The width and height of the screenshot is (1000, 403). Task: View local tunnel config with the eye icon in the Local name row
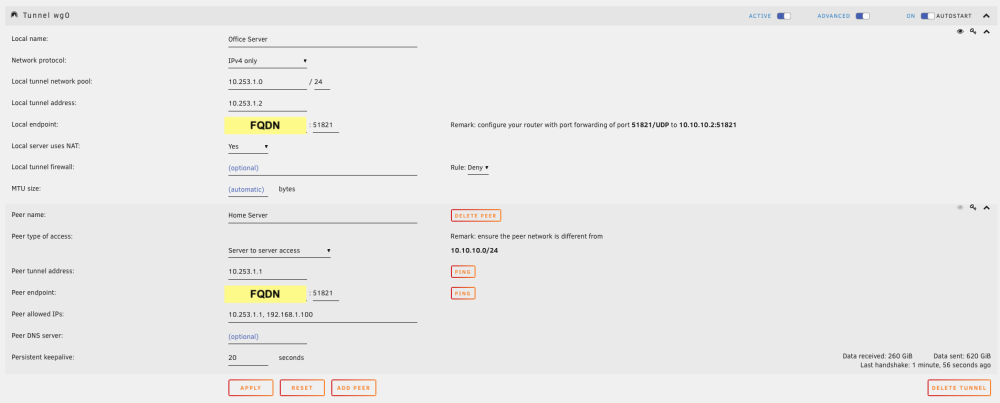tap(960, 31)
